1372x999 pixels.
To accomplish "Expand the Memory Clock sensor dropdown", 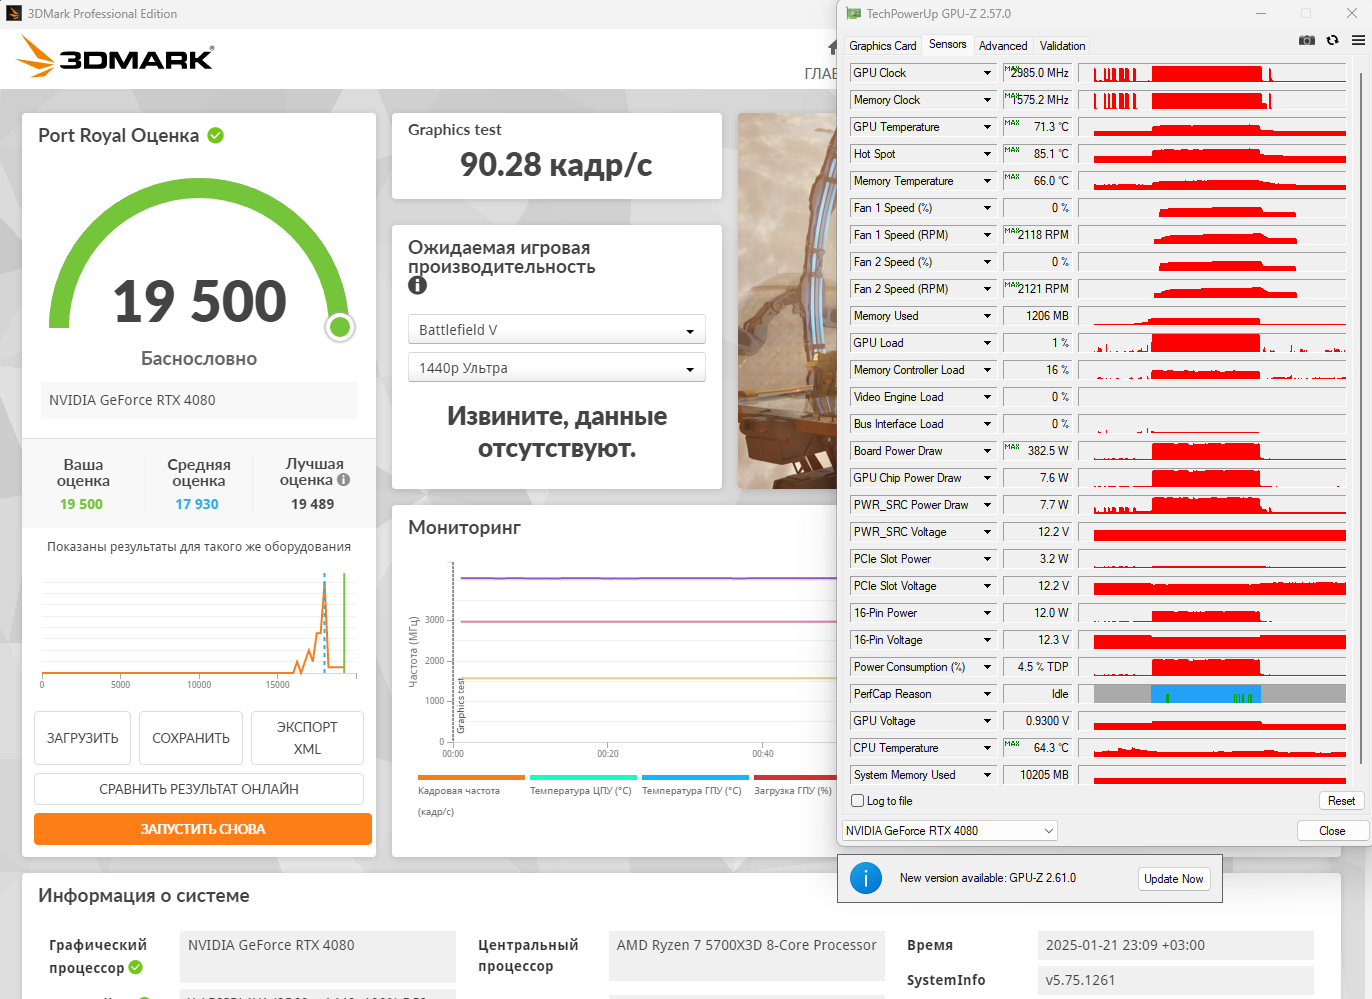I will [987, 100].
